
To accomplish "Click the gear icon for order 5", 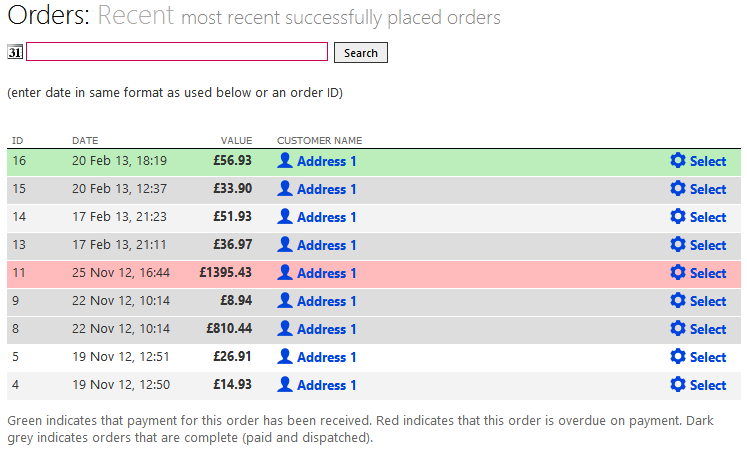I will [x=678, y=357].
